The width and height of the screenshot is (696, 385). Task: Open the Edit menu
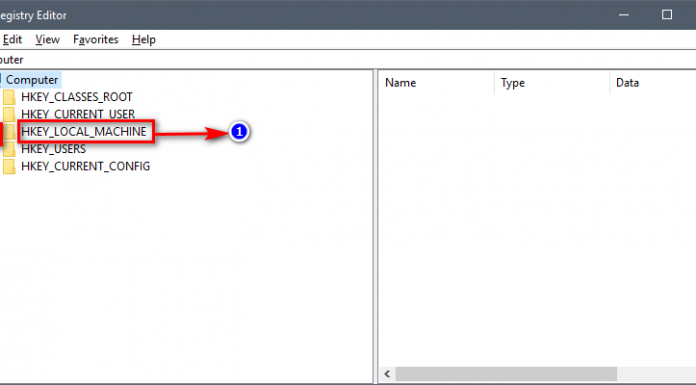click(12, 40)
